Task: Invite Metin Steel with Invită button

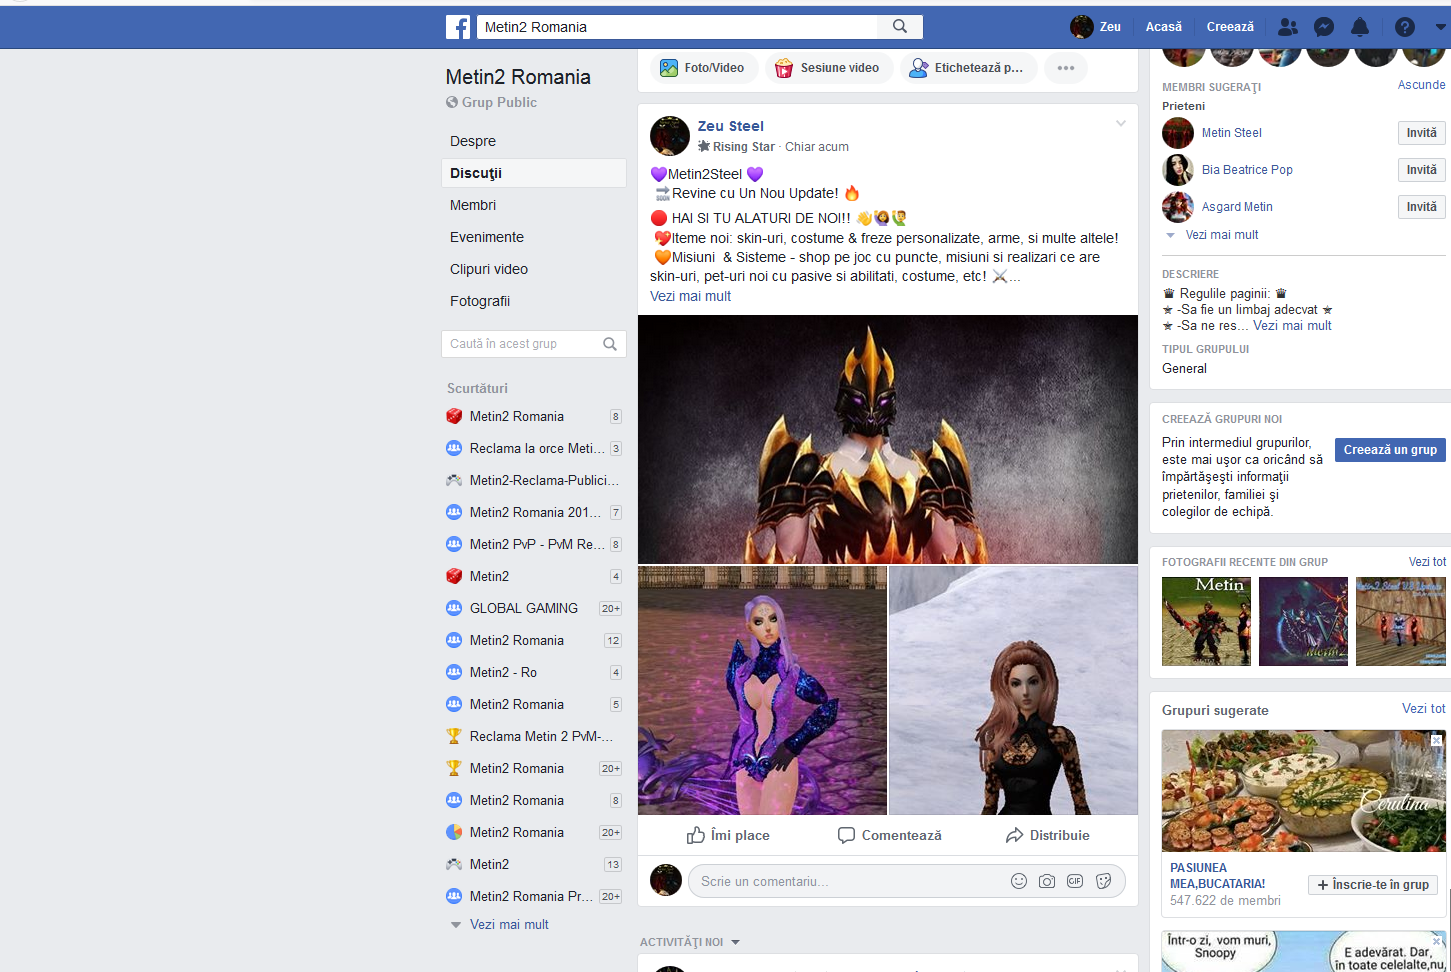Action: point(1421,133)
